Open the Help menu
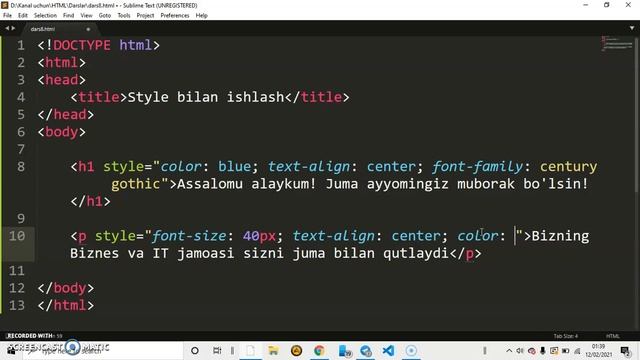640x360 pixels. click(202, 16)
